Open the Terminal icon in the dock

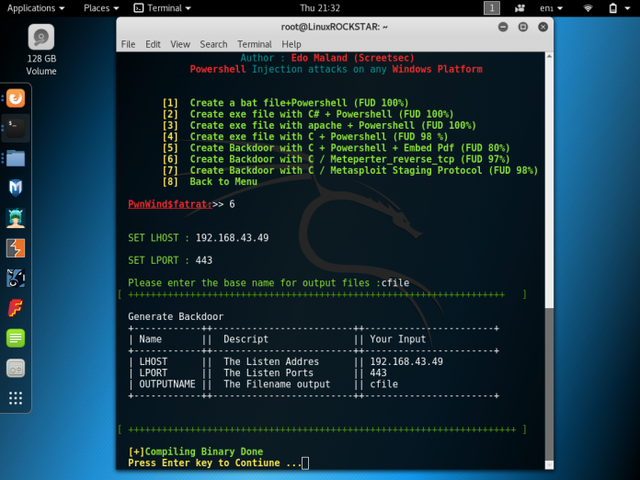16,128
